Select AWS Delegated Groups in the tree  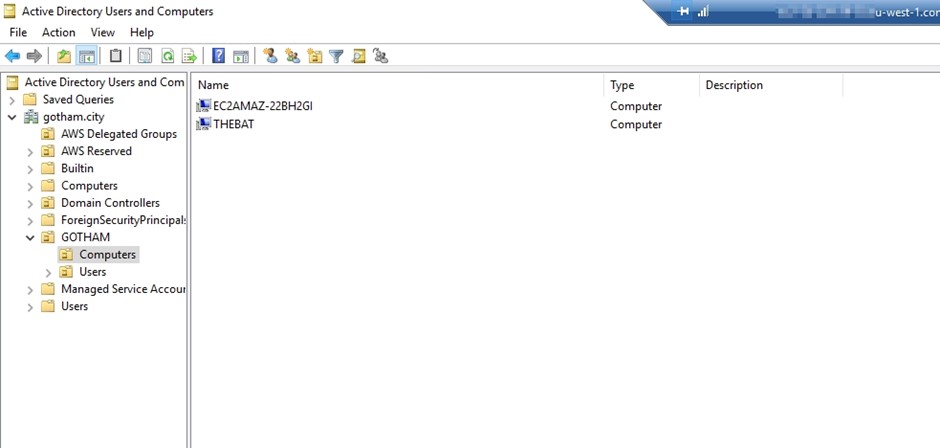[x=119, y=134]
